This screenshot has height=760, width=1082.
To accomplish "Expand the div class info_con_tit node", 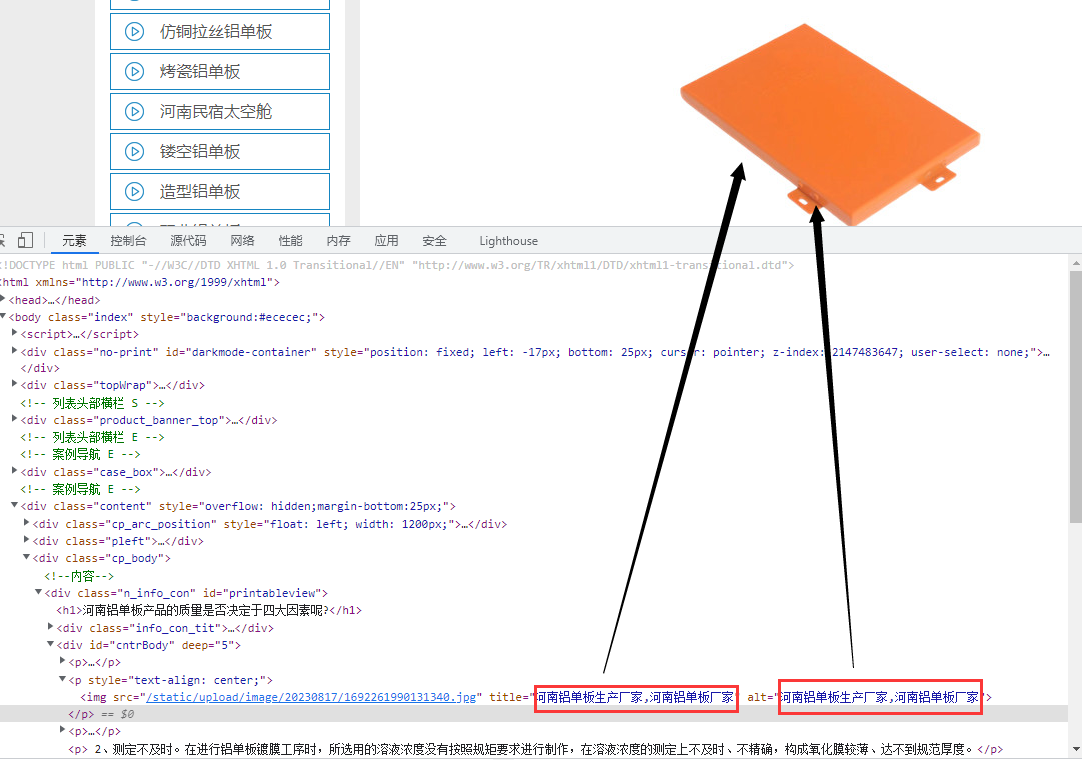I will [x=51, y=627].
